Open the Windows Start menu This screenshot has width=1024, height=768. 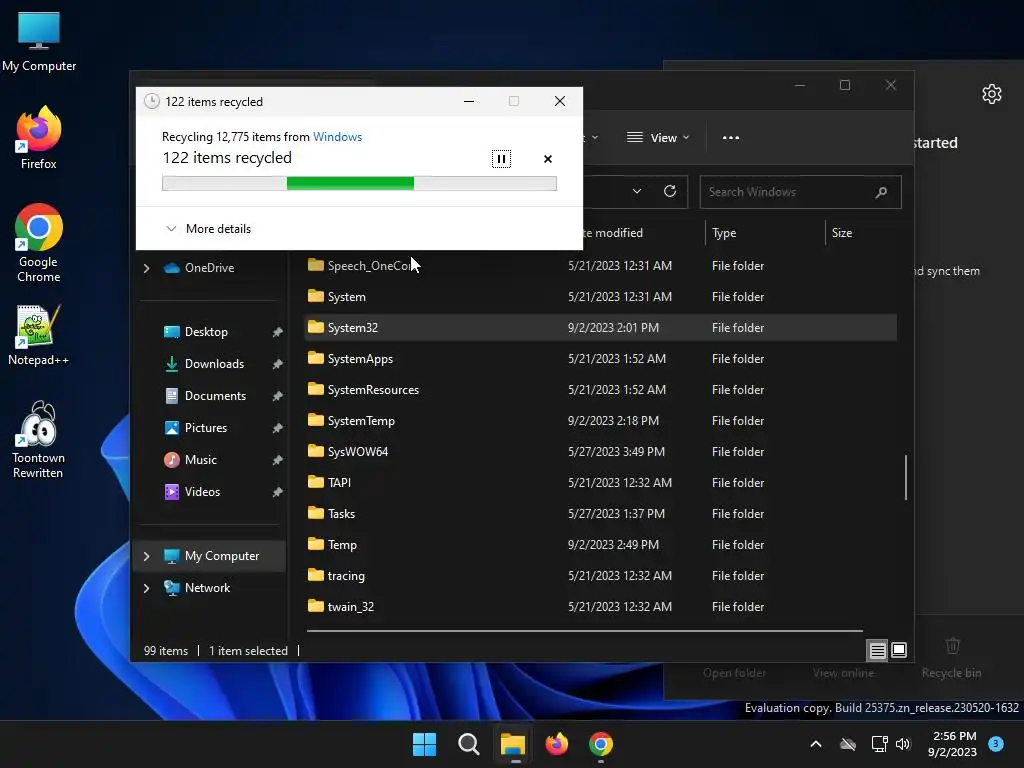coord(424,744)
